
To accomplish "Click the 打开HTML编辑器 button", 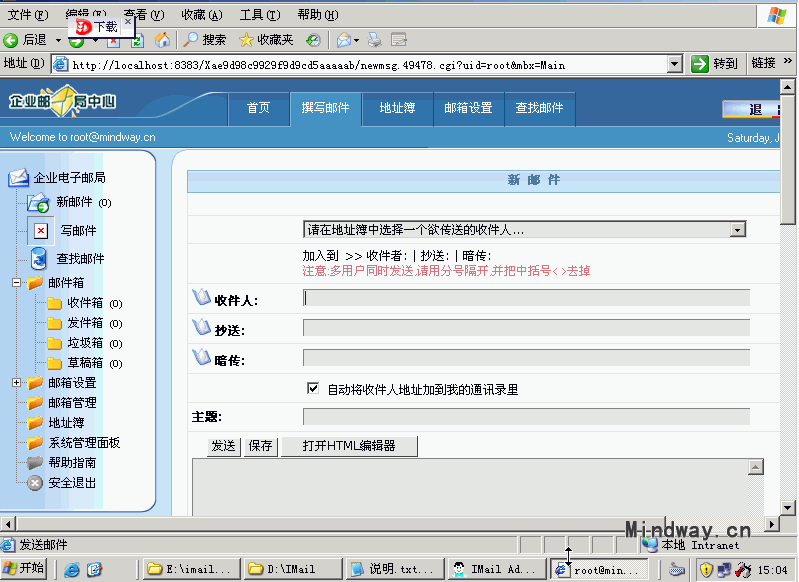I will [348, 446].
